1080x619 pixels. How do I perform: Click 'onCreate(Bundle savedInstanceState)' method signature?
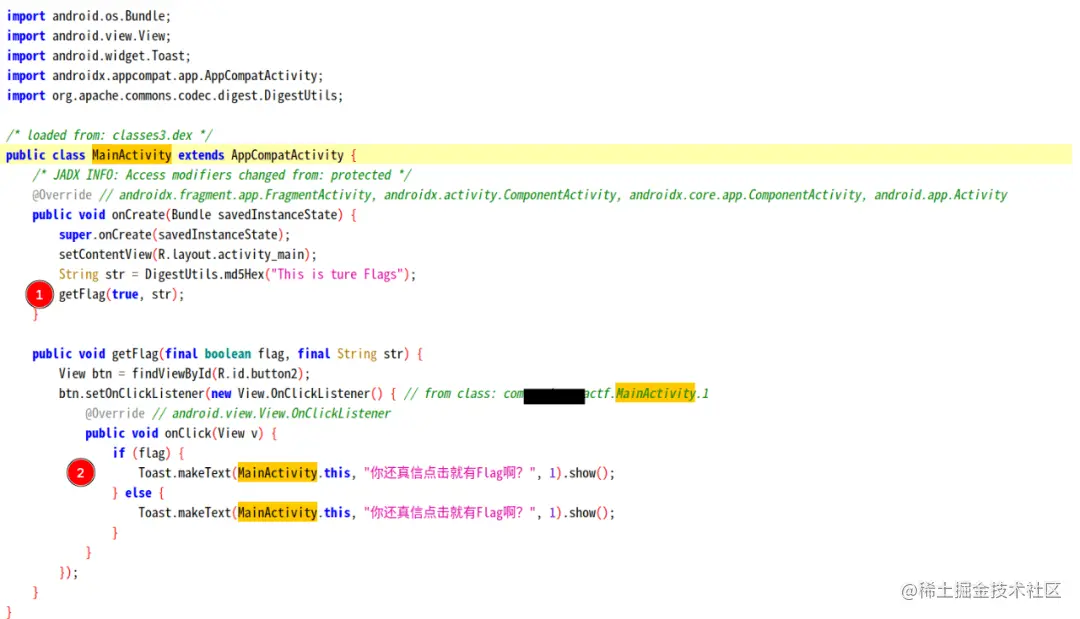pyautogui.click(x=227, y=215)
